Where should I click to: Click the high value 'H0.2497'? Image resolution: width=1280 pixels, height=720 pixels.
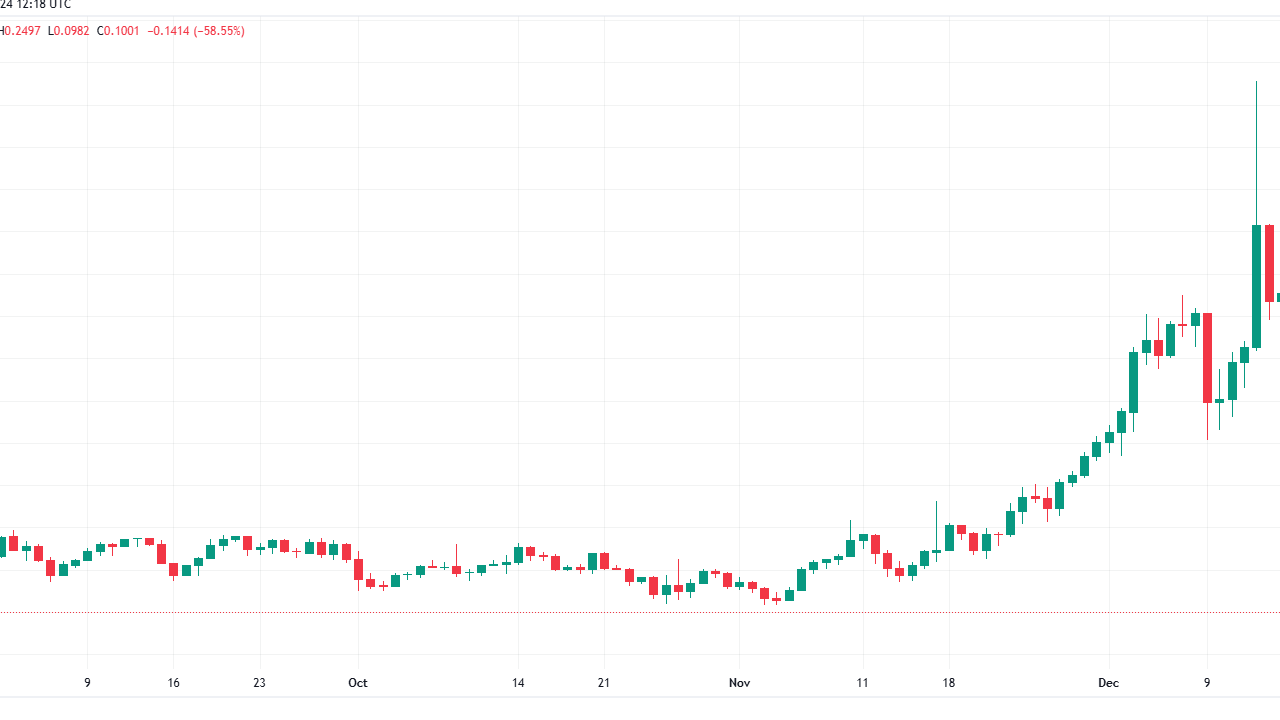[x=19, y=31]
